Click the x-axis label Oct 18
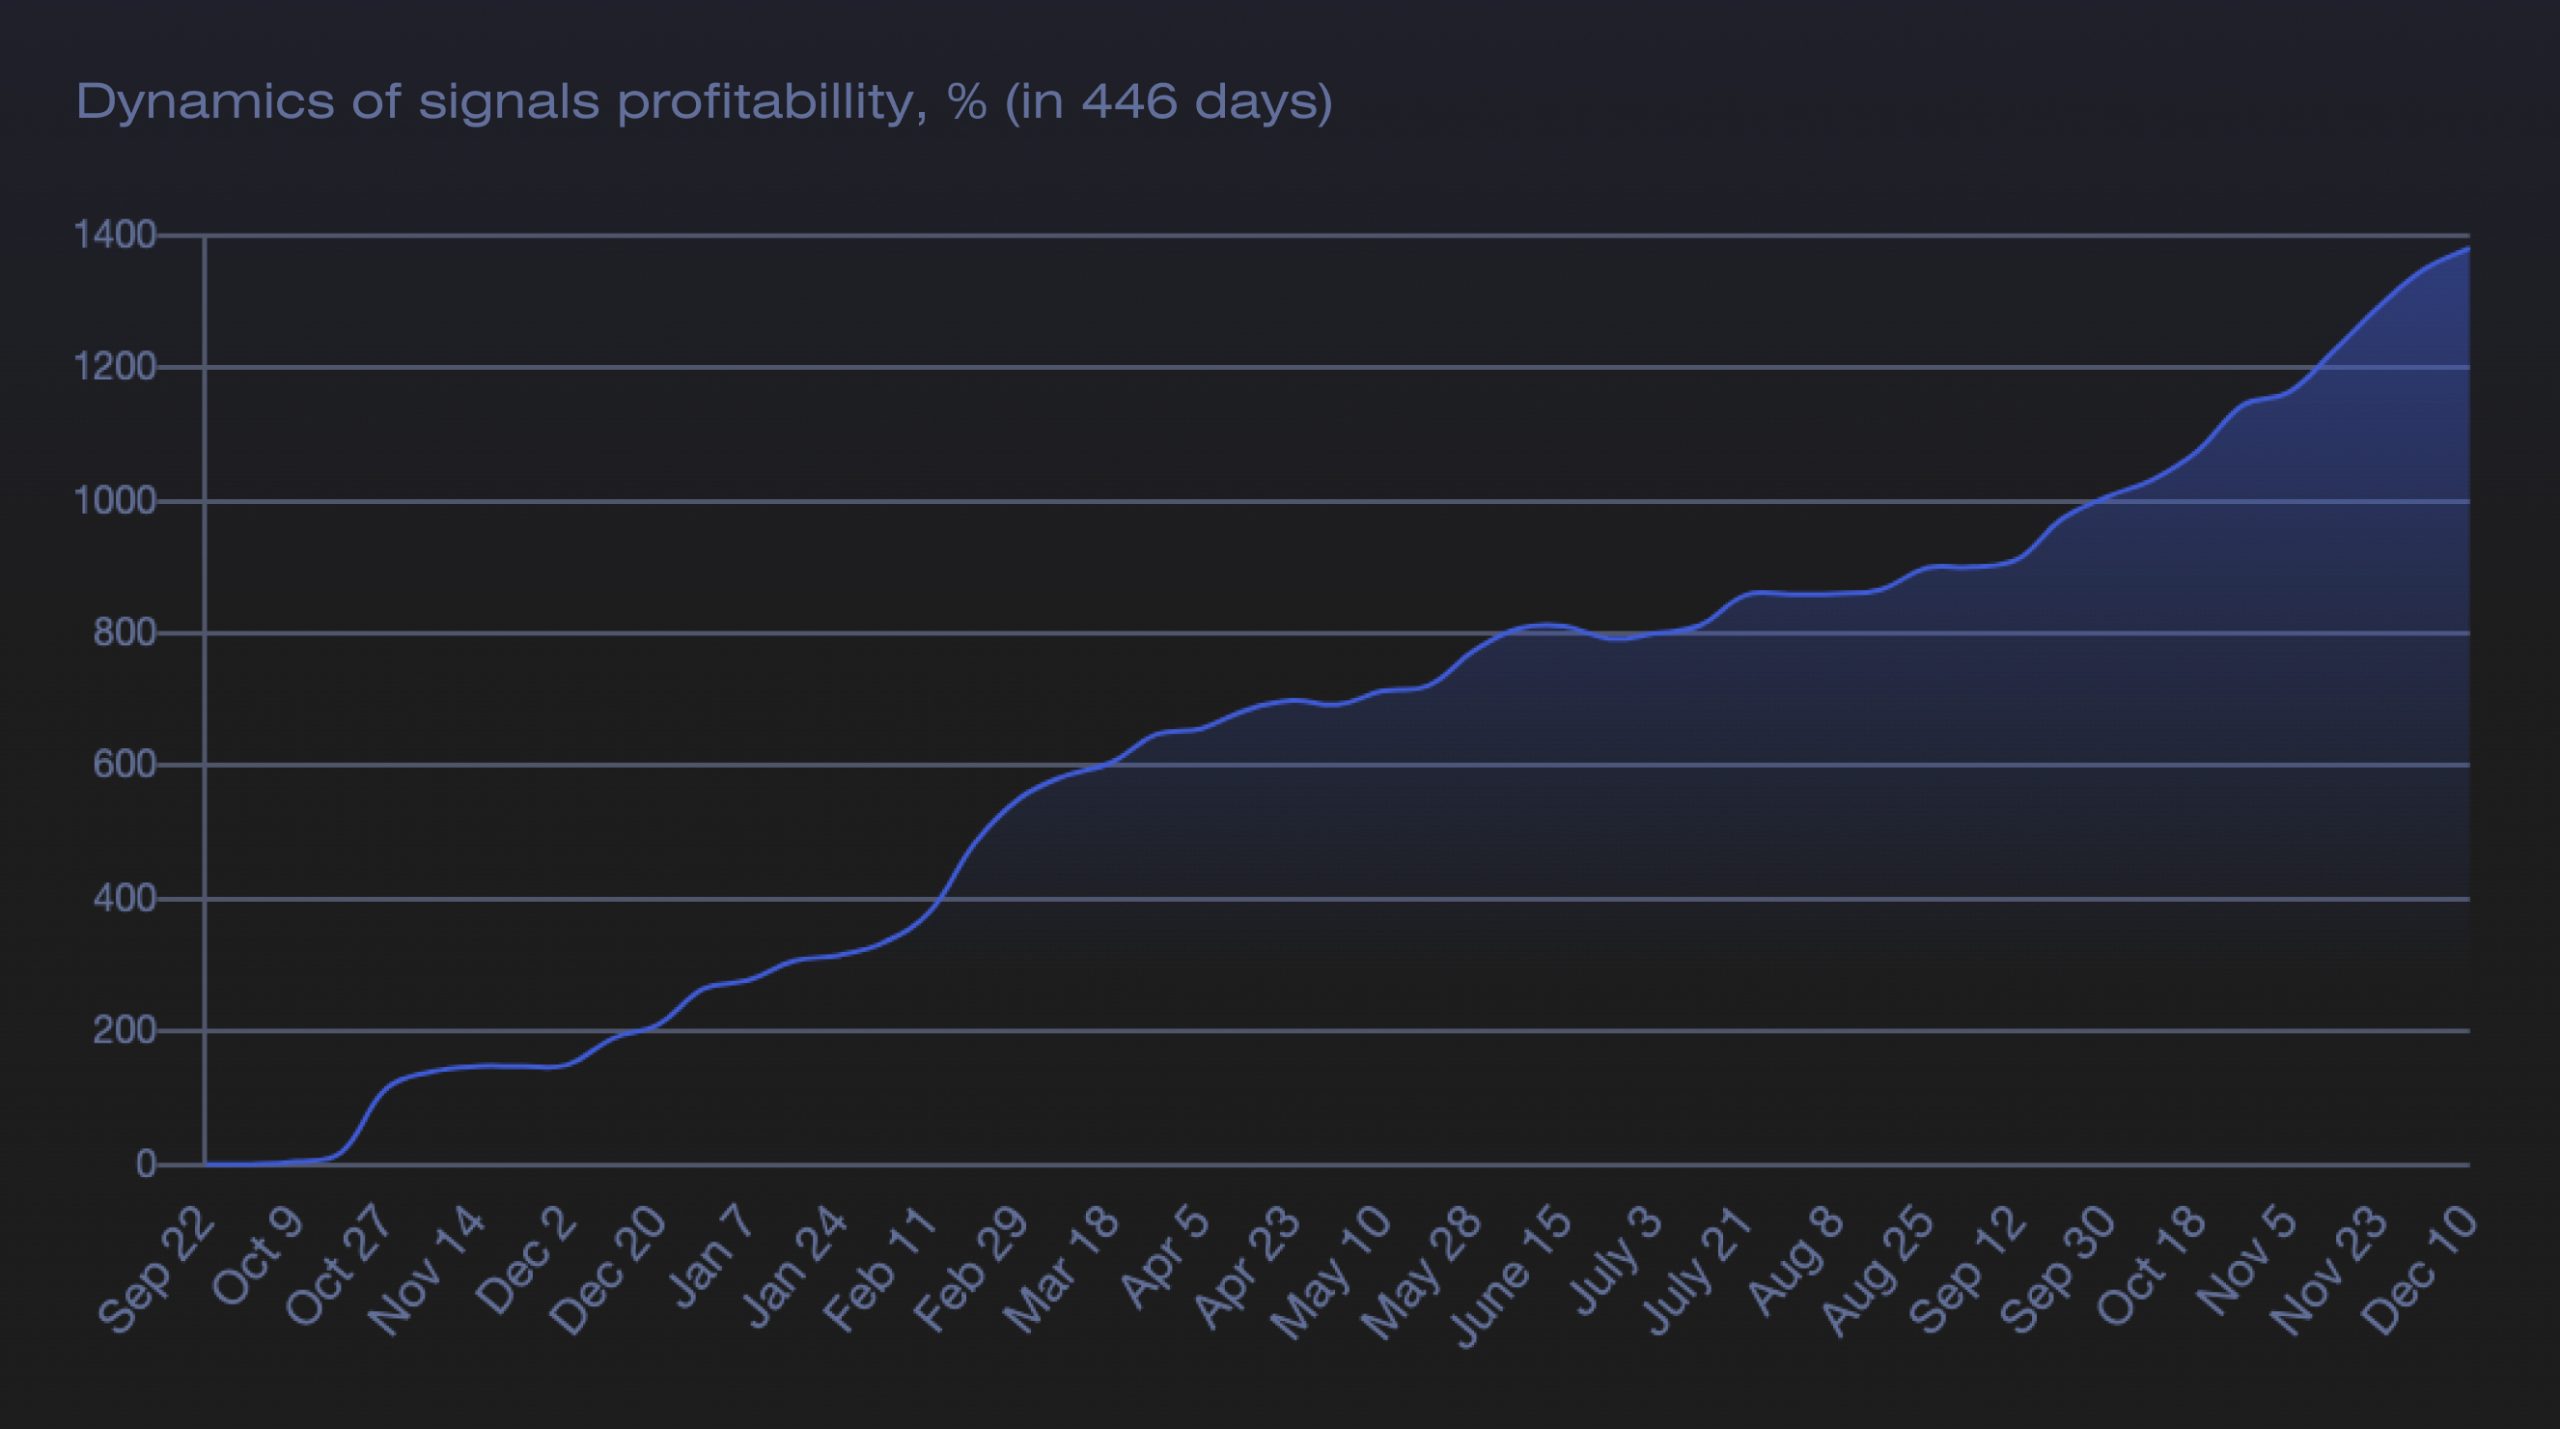The width and height of the screenshot is (2560, 1429). pyautogui.click(x=2151, y=1266)
